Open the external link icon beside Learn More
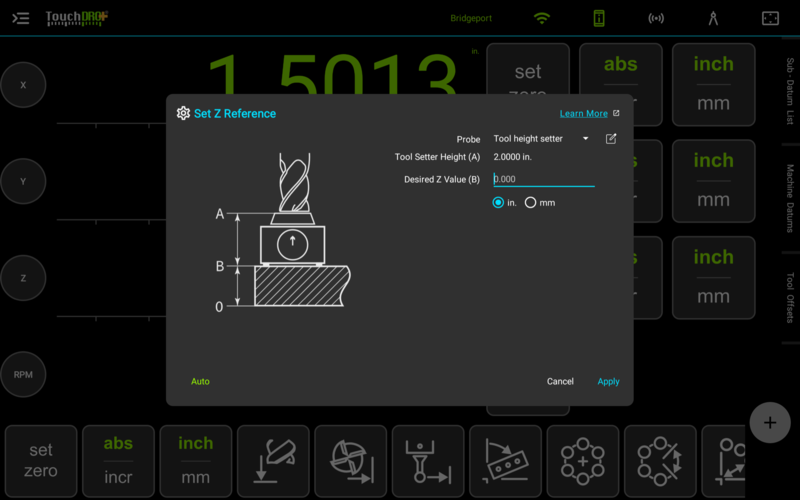Screen dimensions: 800x500 click(616, 113)
